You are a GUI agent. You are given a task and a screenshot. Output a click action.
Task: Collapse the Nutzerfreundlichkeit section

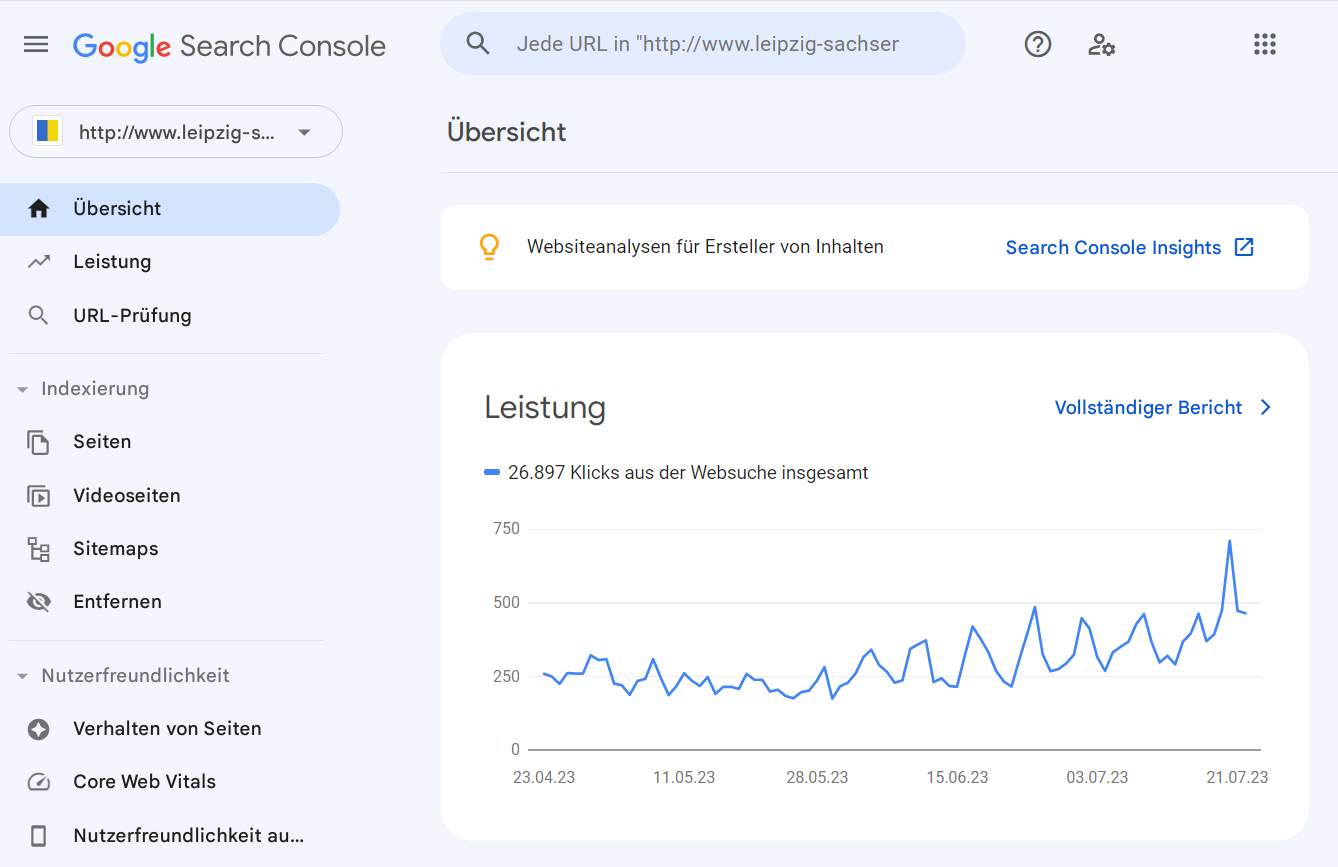(x=22, y=676)
